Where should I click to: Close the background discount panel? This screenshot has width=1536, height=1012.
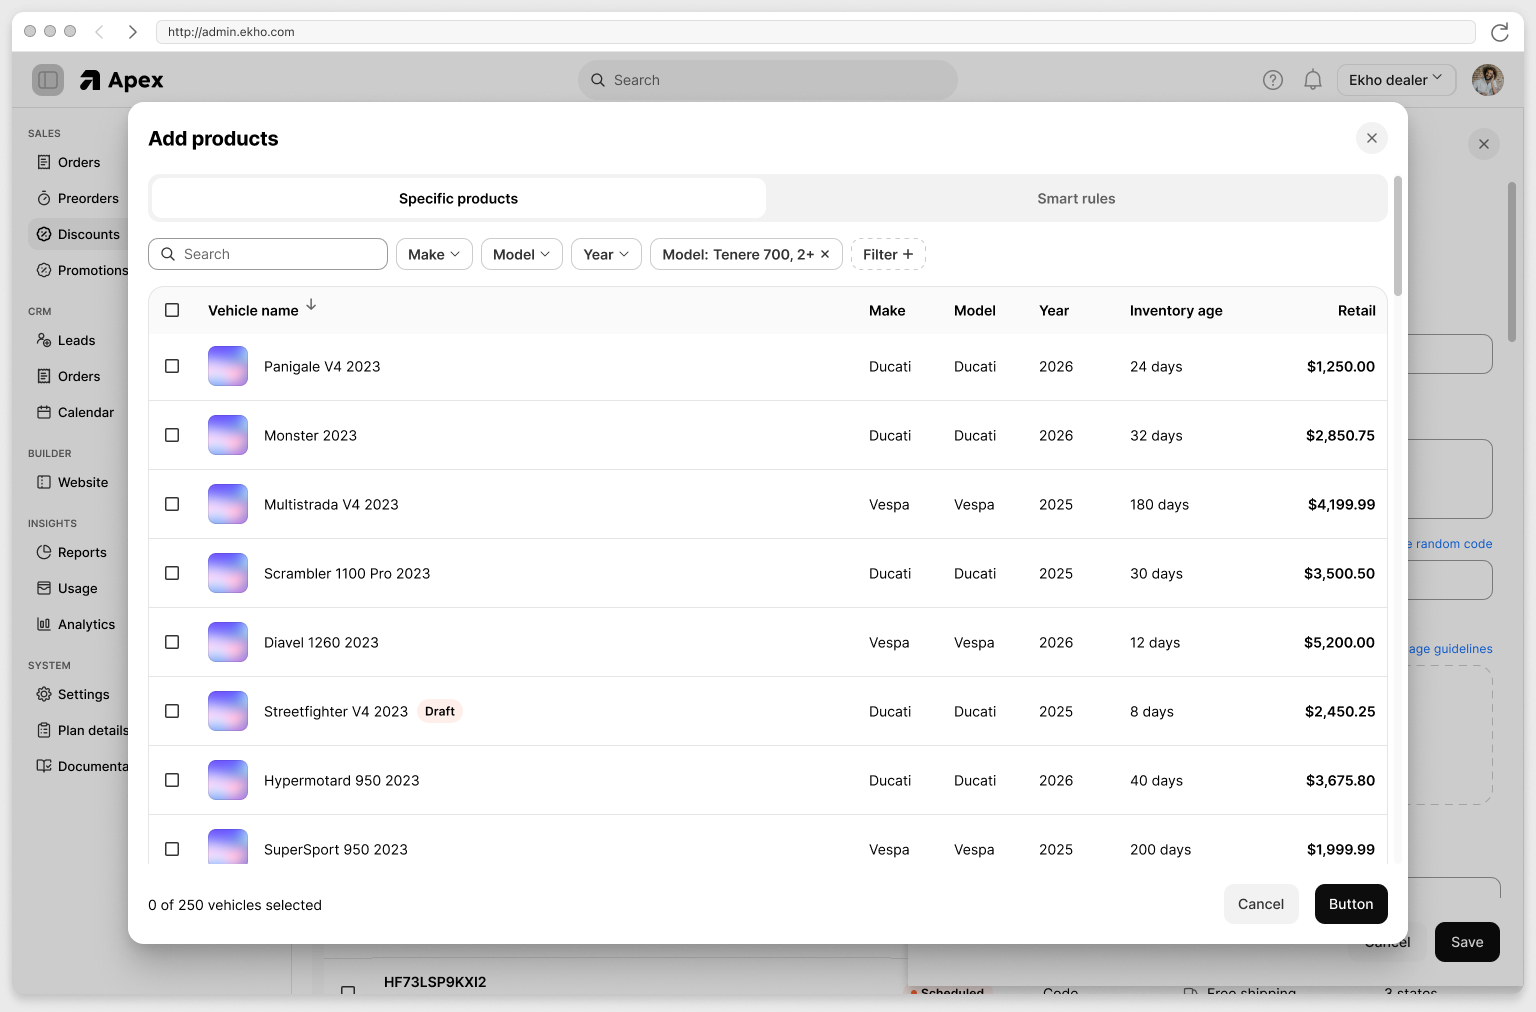(1484, 144)
